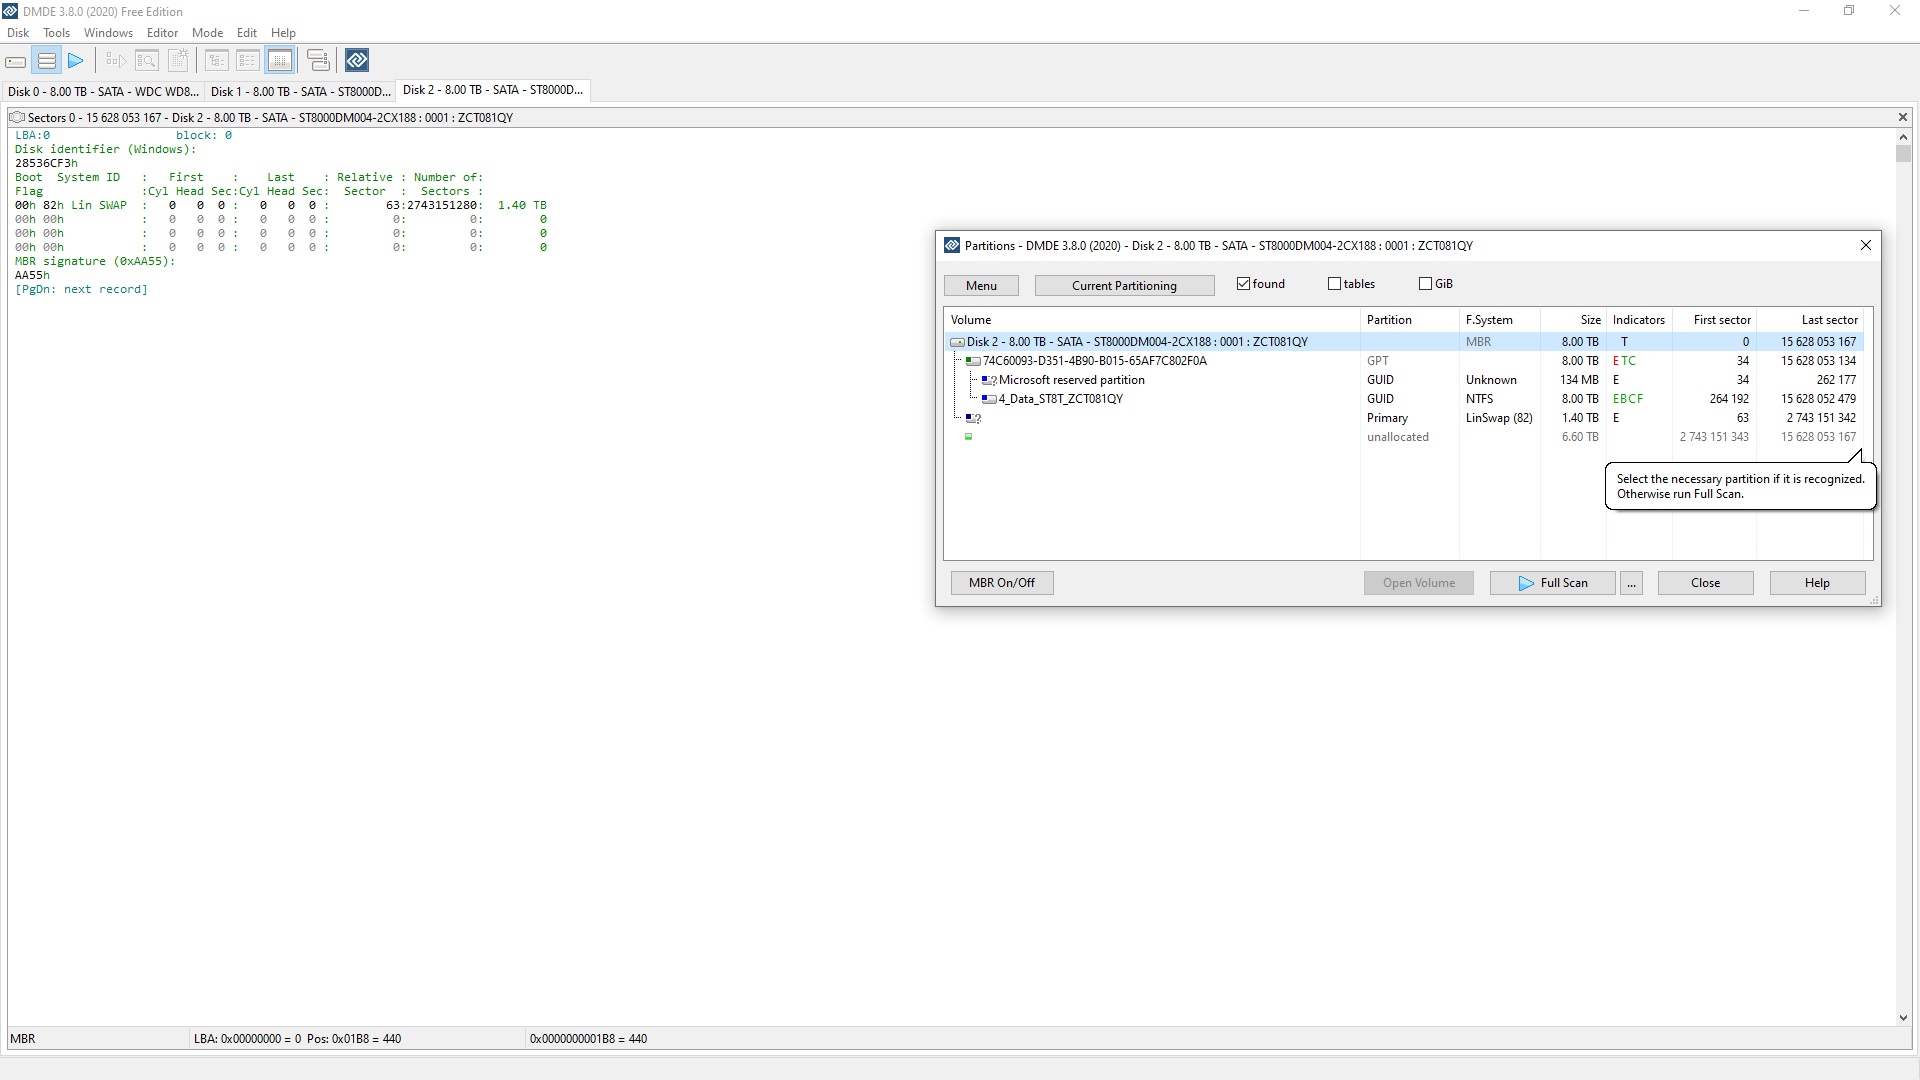Open the Disk menu
Viewport: 1920px width, 1080px height.
(18, 33)
